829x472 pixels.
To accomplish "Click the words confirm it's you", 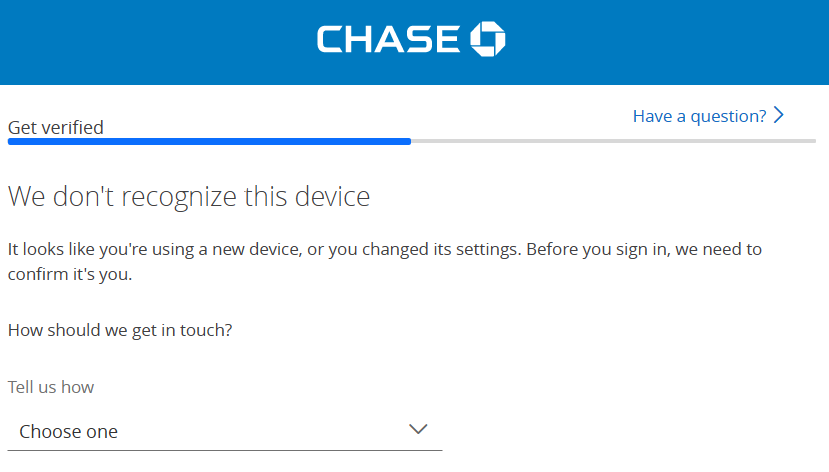I will tap(70, 274).
